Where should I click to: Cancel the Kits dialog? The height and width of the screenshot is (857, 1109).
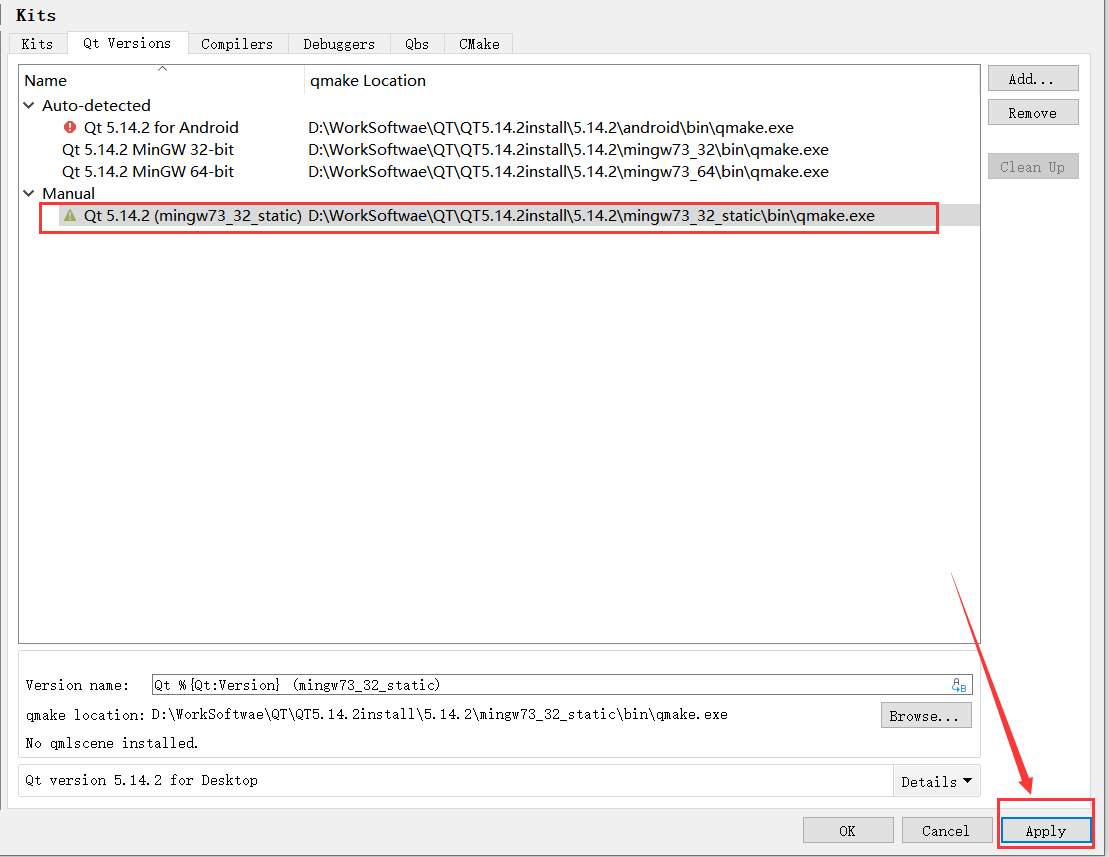(946, 830)
